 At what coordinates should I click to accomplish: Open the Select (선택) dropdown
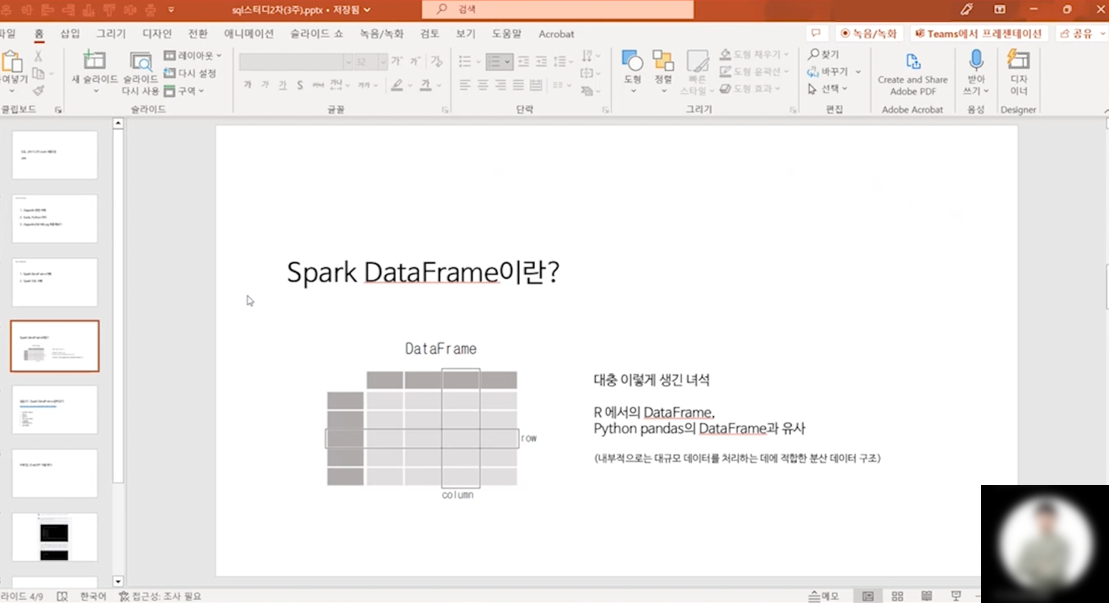tap(827, 88)
